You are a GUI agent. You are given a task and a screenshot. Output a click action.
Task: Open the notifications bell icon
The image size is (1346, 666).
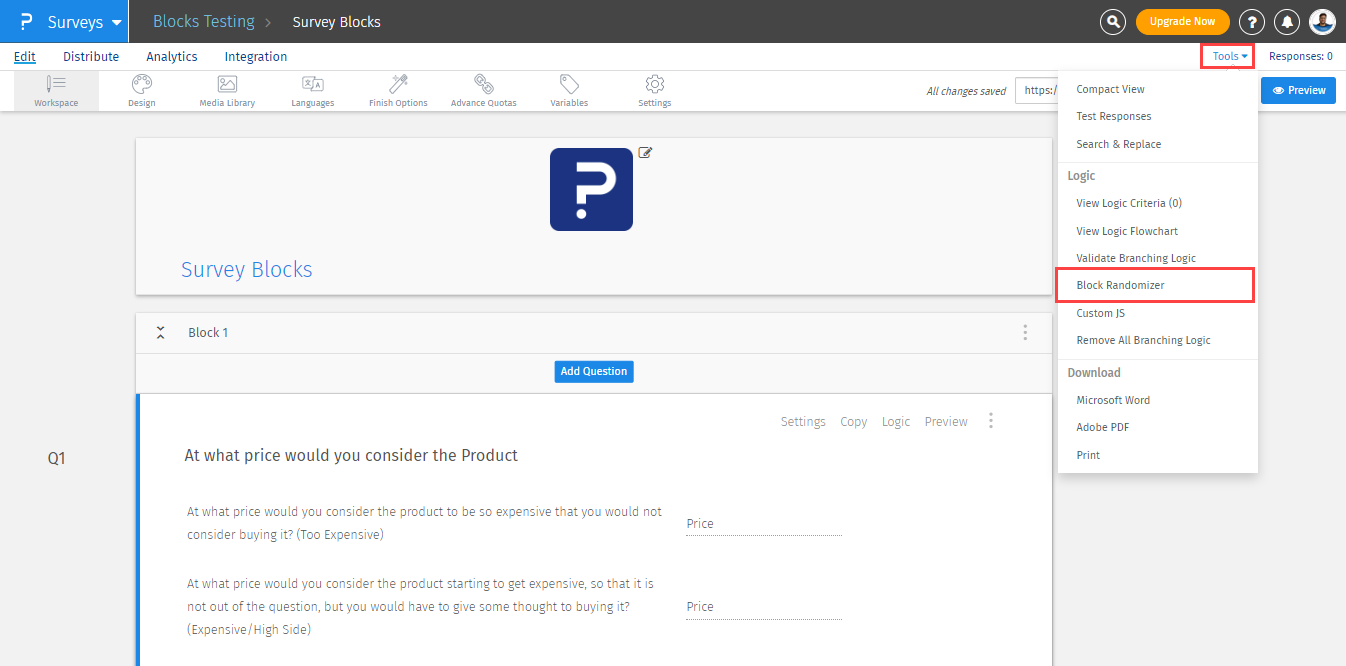(x=1288, y=21)
